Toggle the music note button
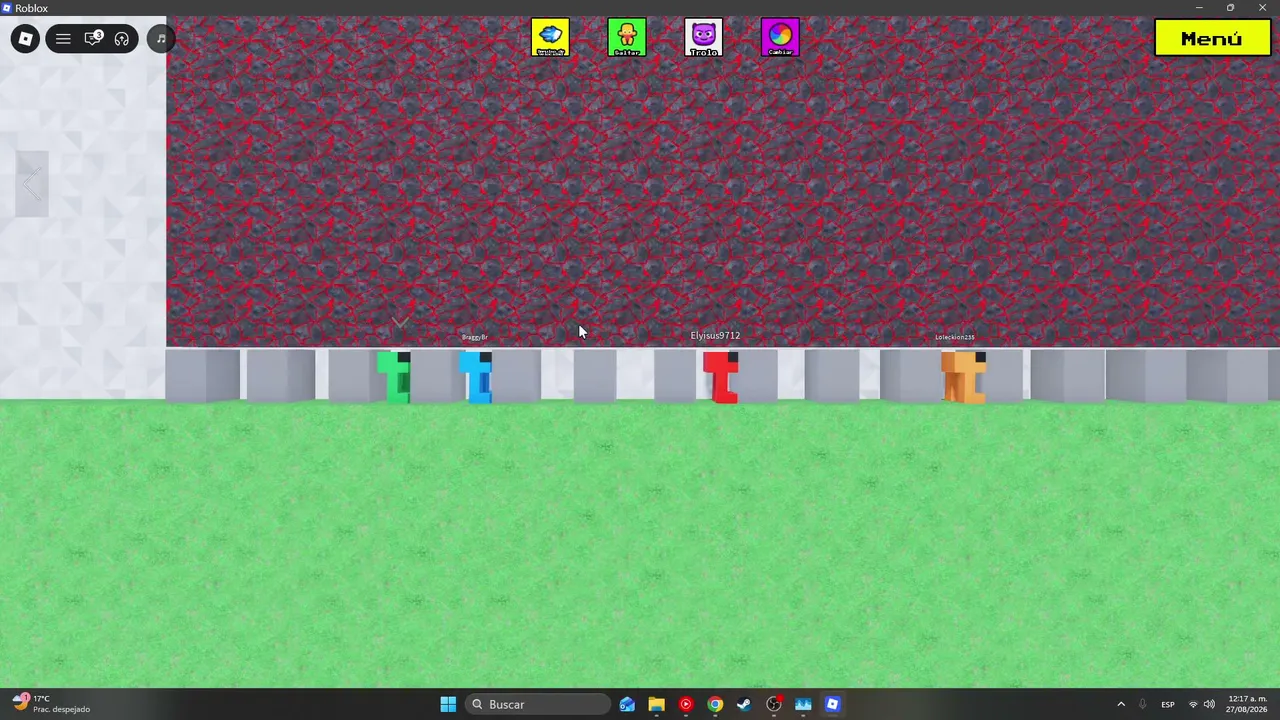1280x720 pixels. point(161,39)
